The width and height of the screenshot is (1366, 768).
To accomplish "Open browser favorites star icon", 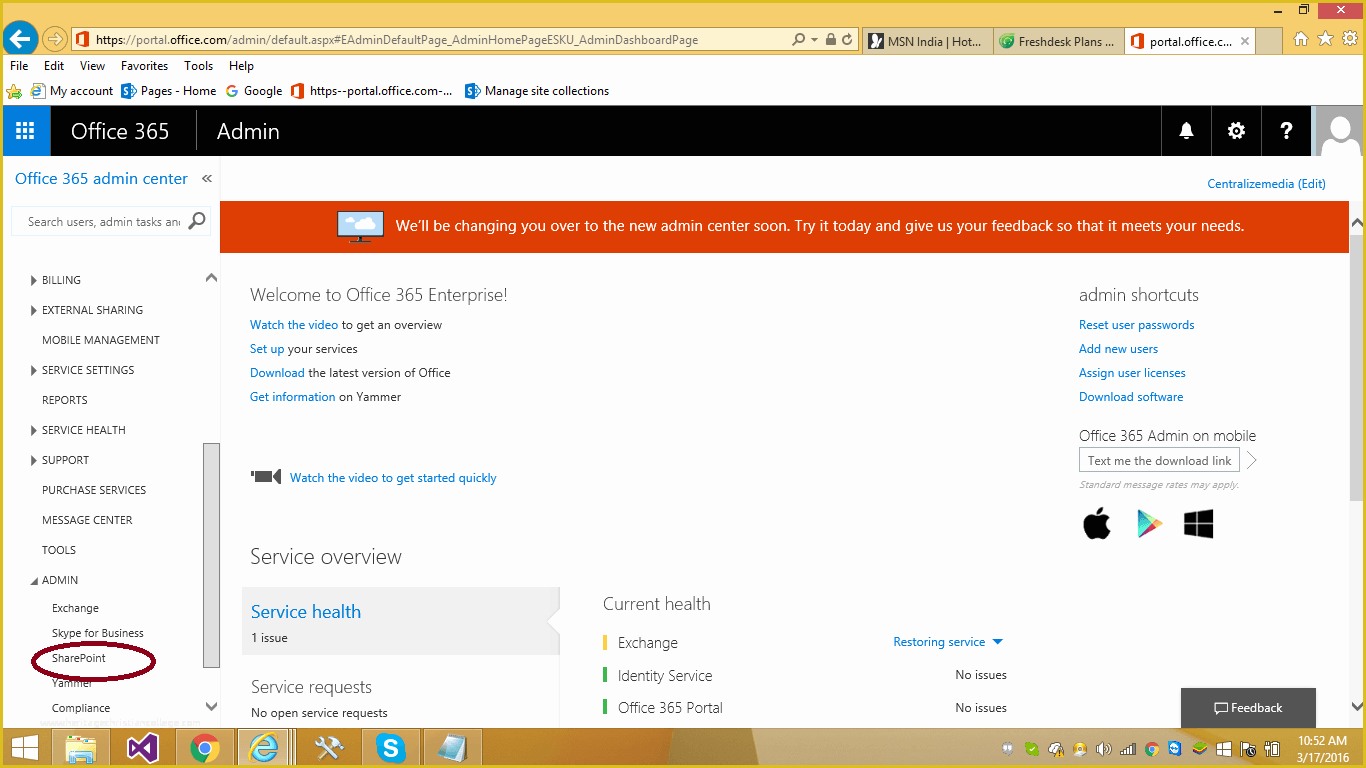I will (x=1325, y=39).
